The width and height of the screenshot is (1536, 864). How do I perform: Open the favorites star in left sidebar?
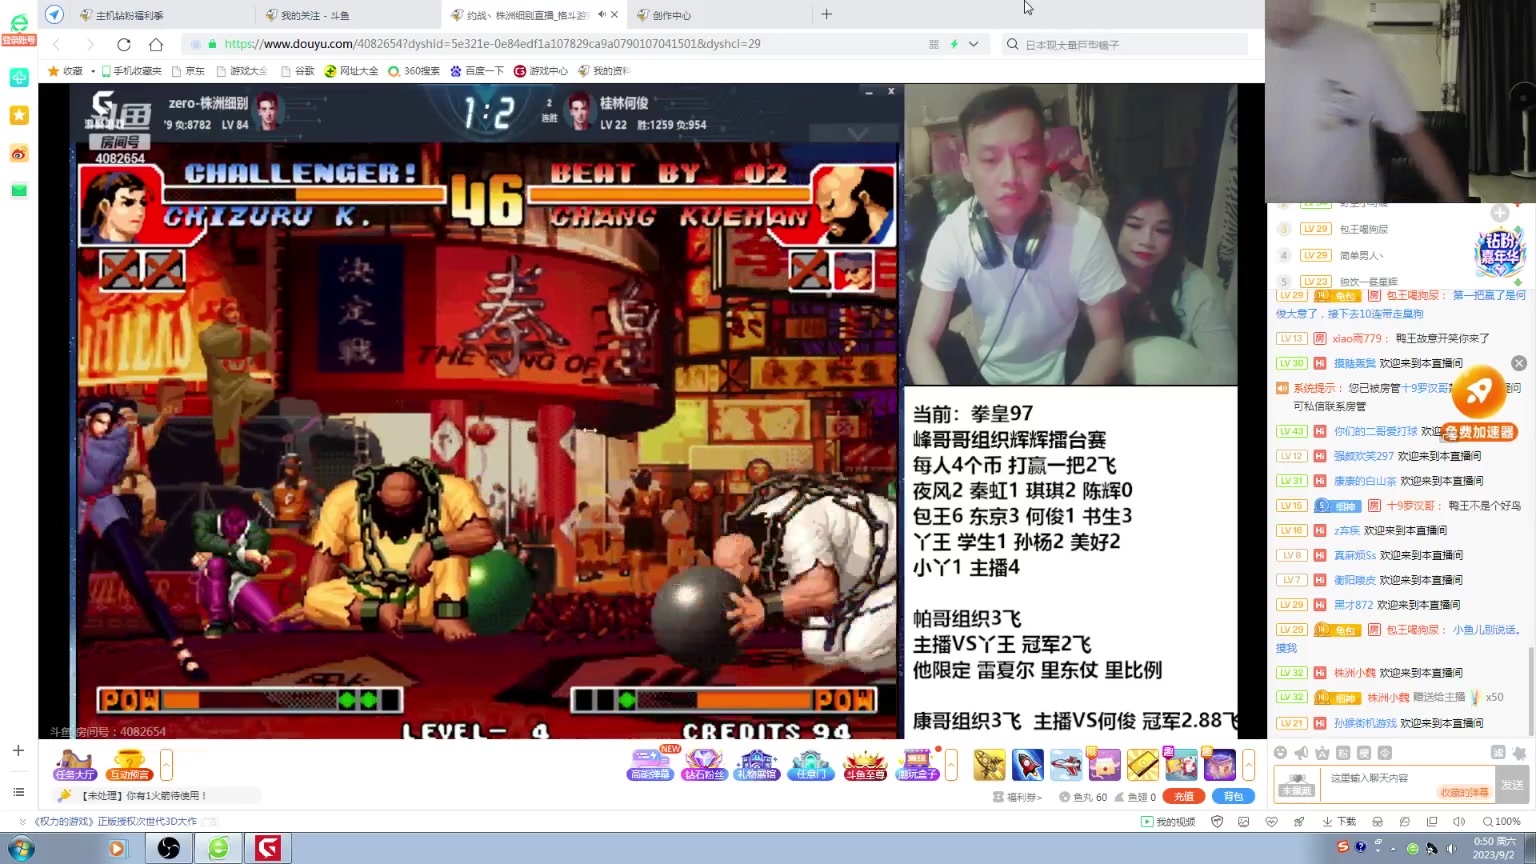tap(19, 115)
